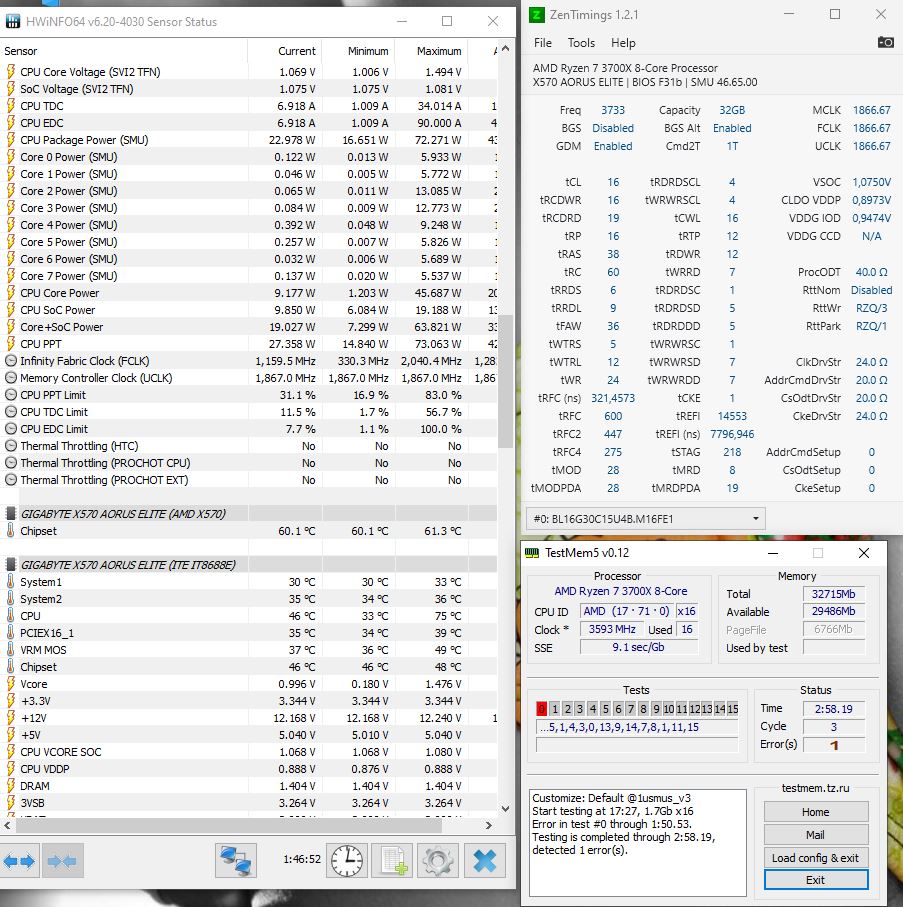Click the HWiNFO title bar app icon
Viewport: 903px width, 907px height.
coord(13,21)
